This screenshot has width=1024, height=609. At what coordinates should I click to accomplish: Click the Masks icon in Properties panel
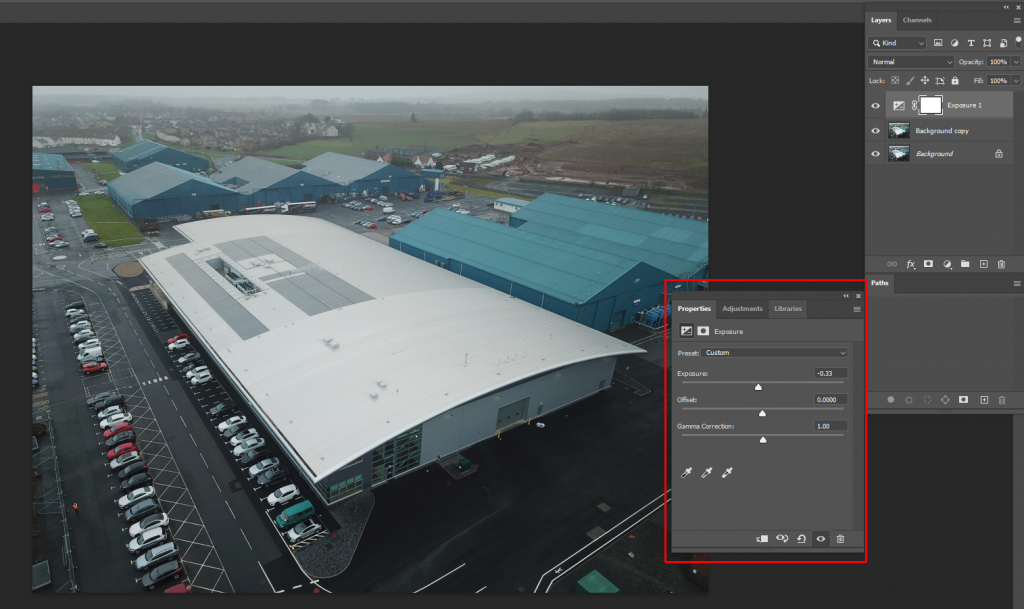(x=703, y=331)
